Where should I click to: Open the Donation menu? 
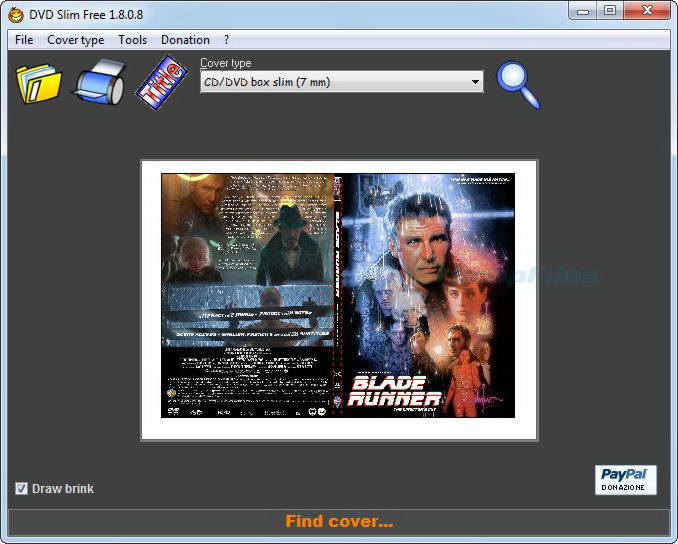click(x=185, y=40)
